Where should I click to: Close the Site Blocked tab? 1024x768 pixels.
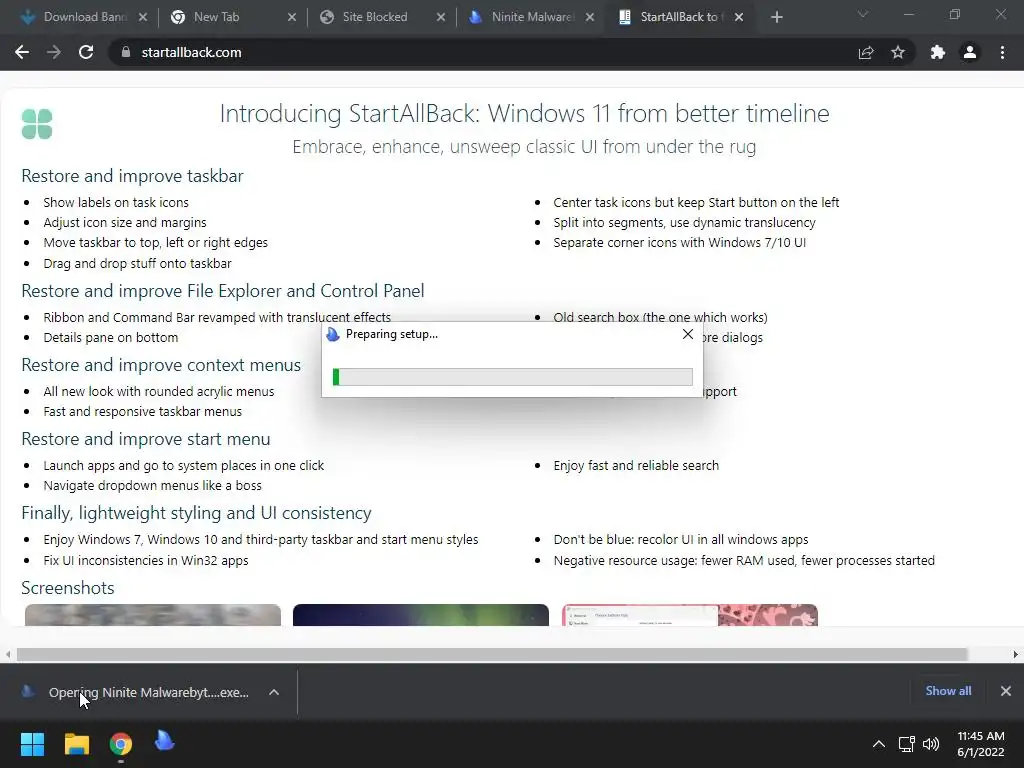pyautogui.click(x=441, y=17)
